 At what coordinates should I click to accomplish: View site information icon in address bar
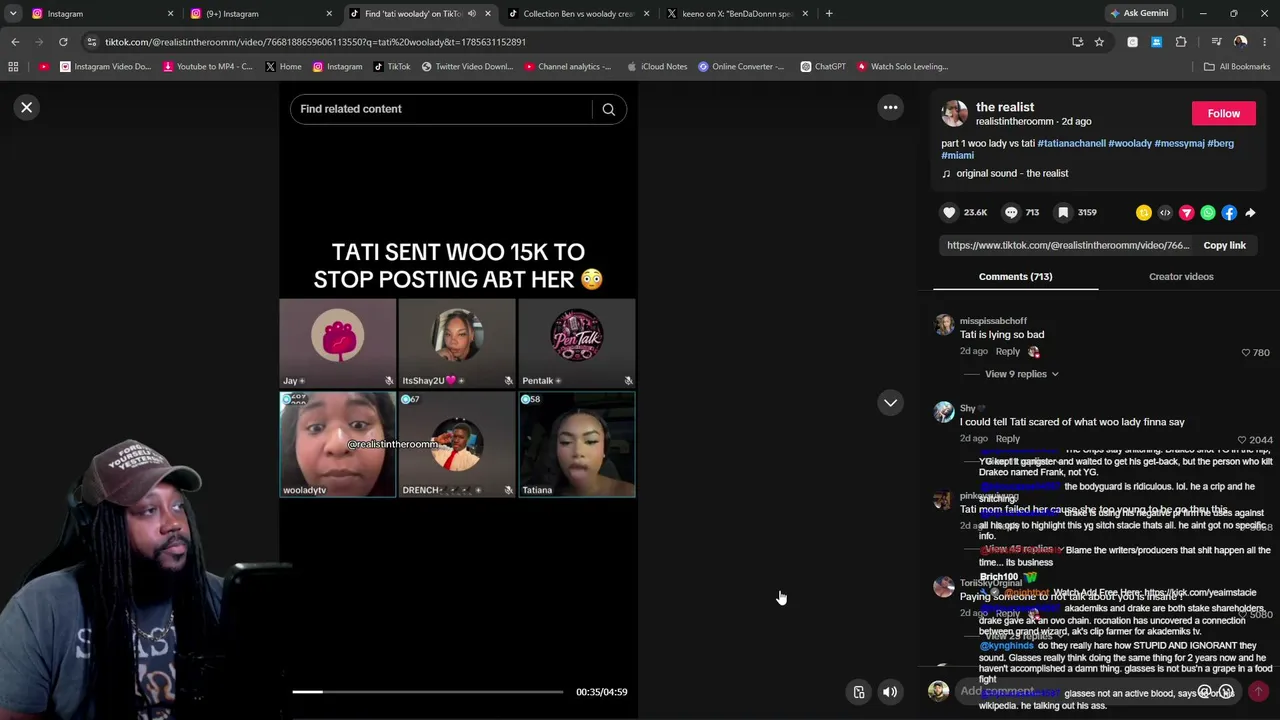point(92,42)
